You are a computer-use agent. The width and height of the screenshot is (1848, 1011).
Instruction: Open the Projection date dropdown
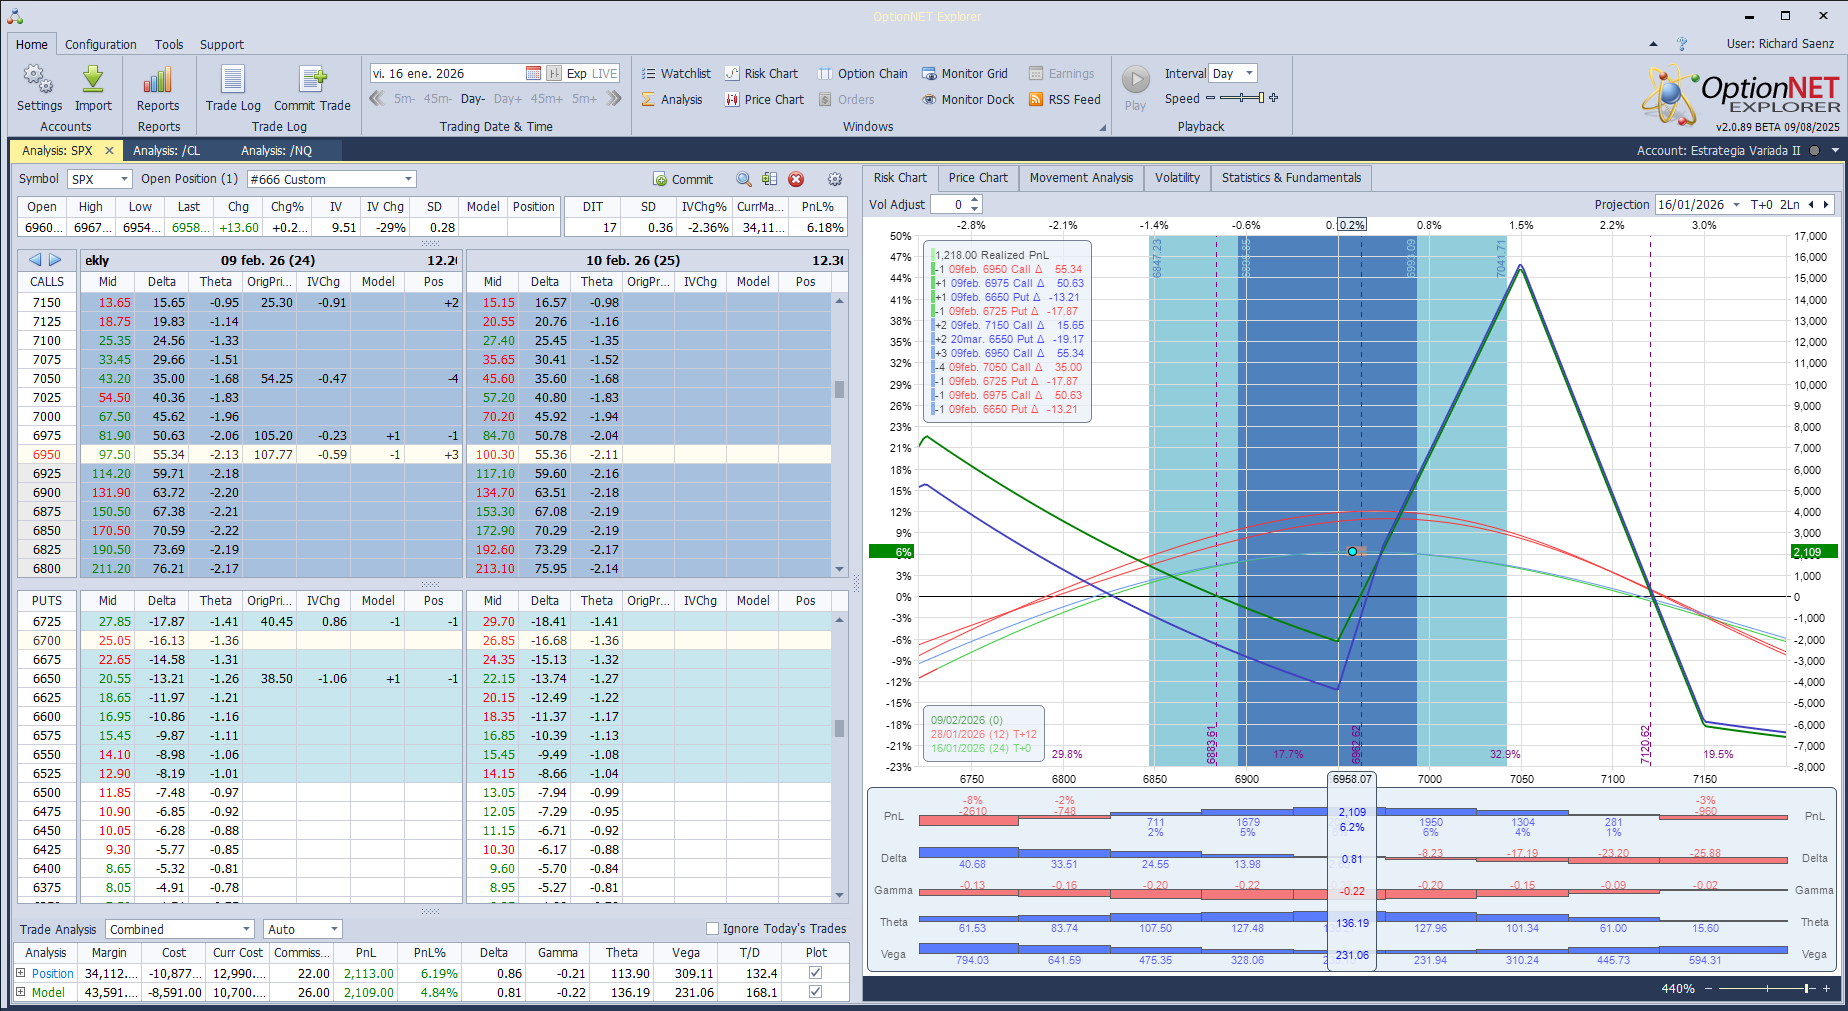point(1736,204)
